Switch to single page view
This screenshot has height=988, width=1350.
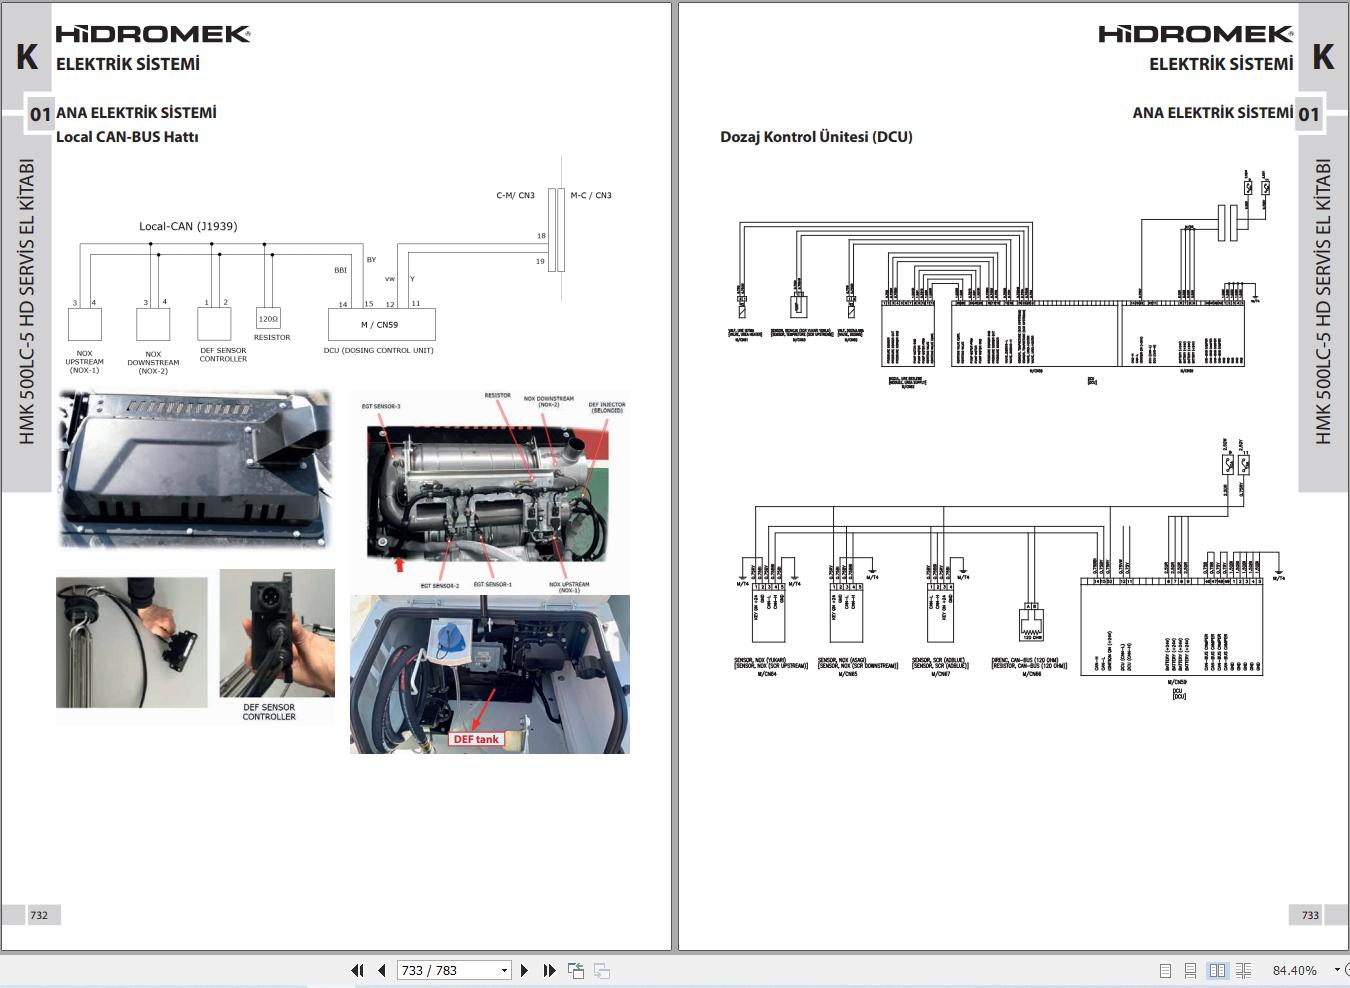[1165, 970]
